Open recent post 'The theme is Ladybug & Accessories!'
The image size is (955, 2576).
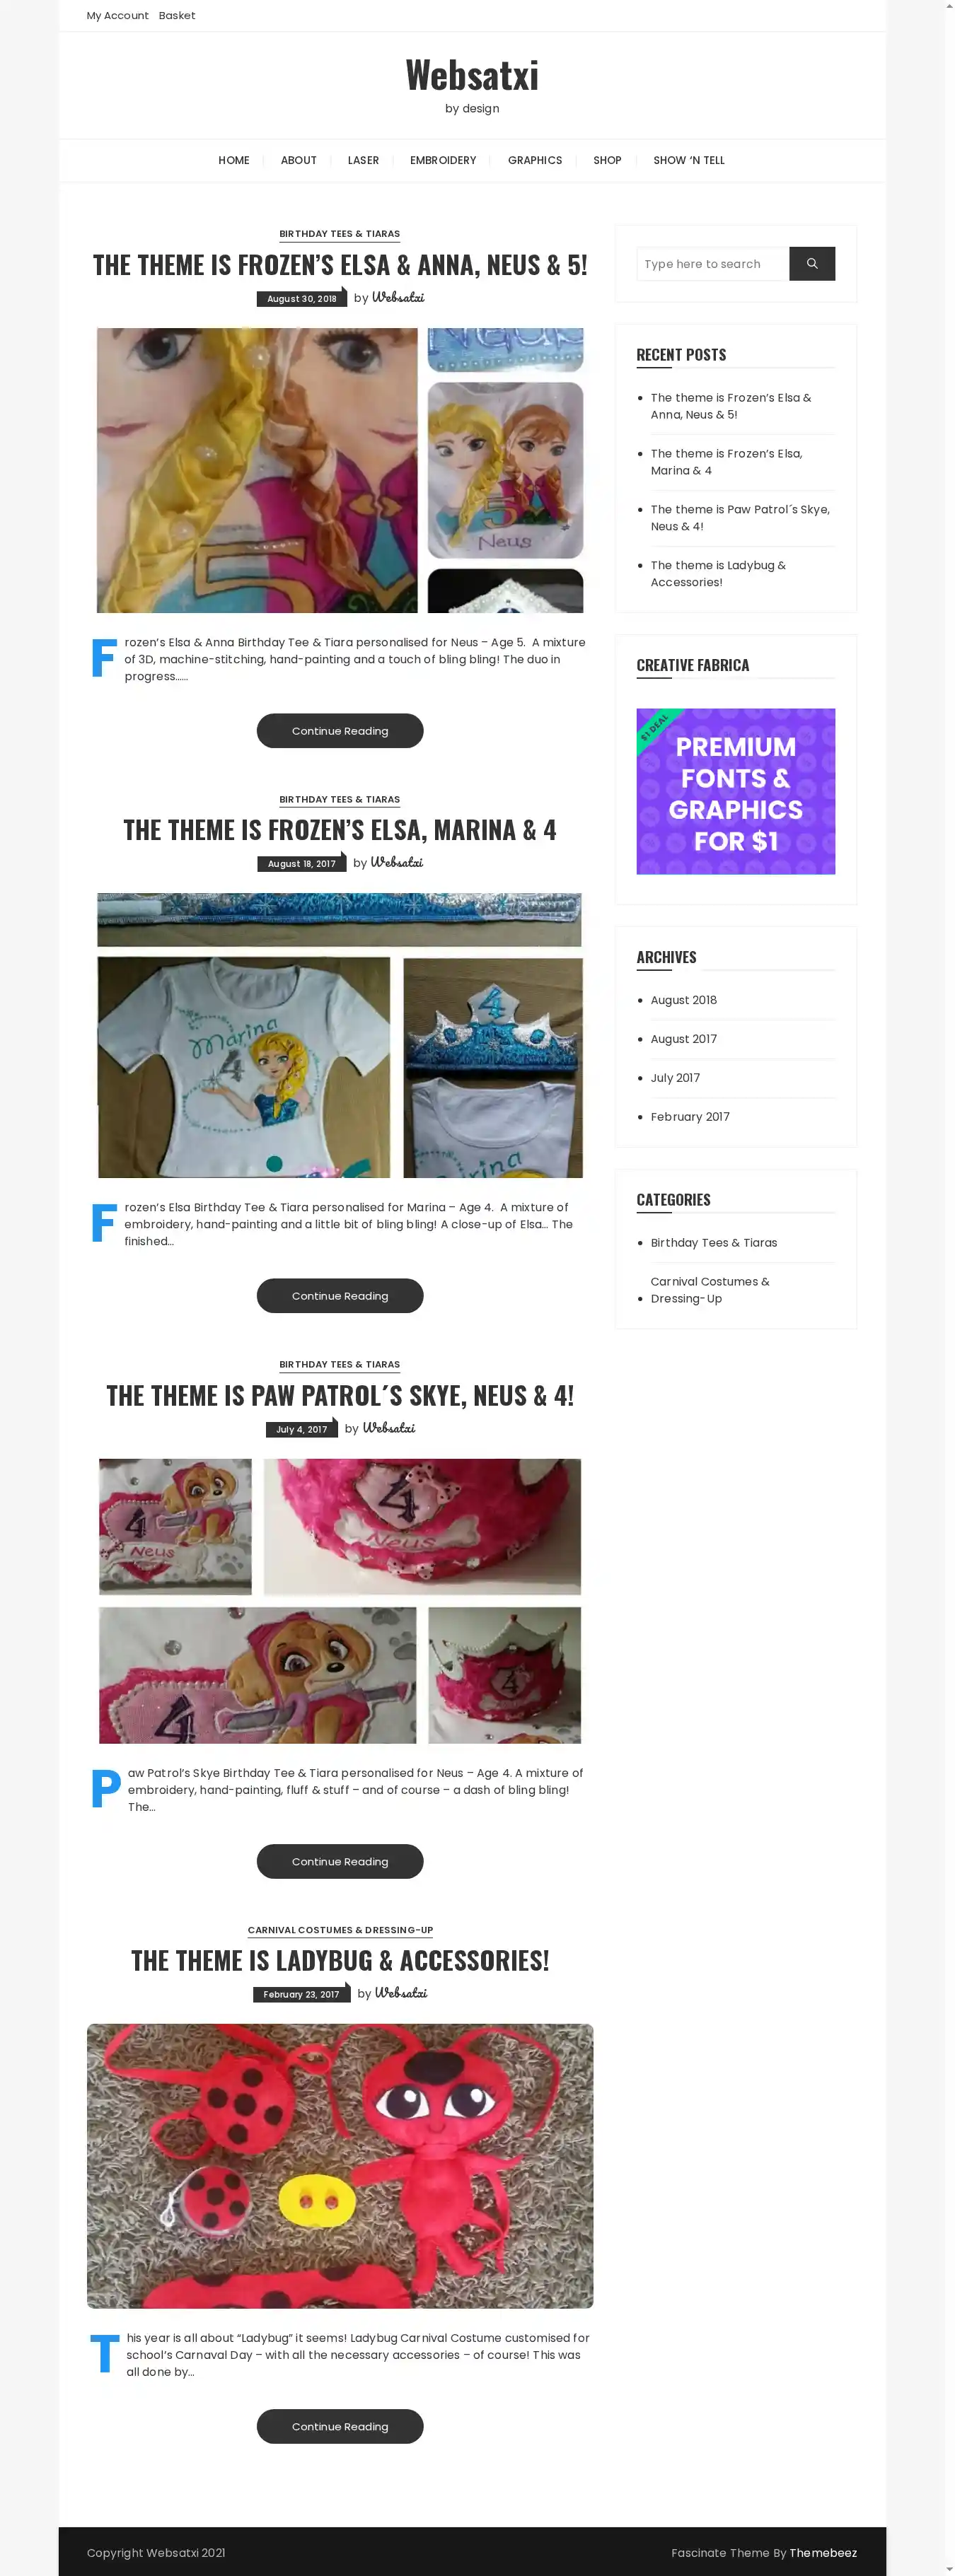pyautogui.click(x=718, y=574)
